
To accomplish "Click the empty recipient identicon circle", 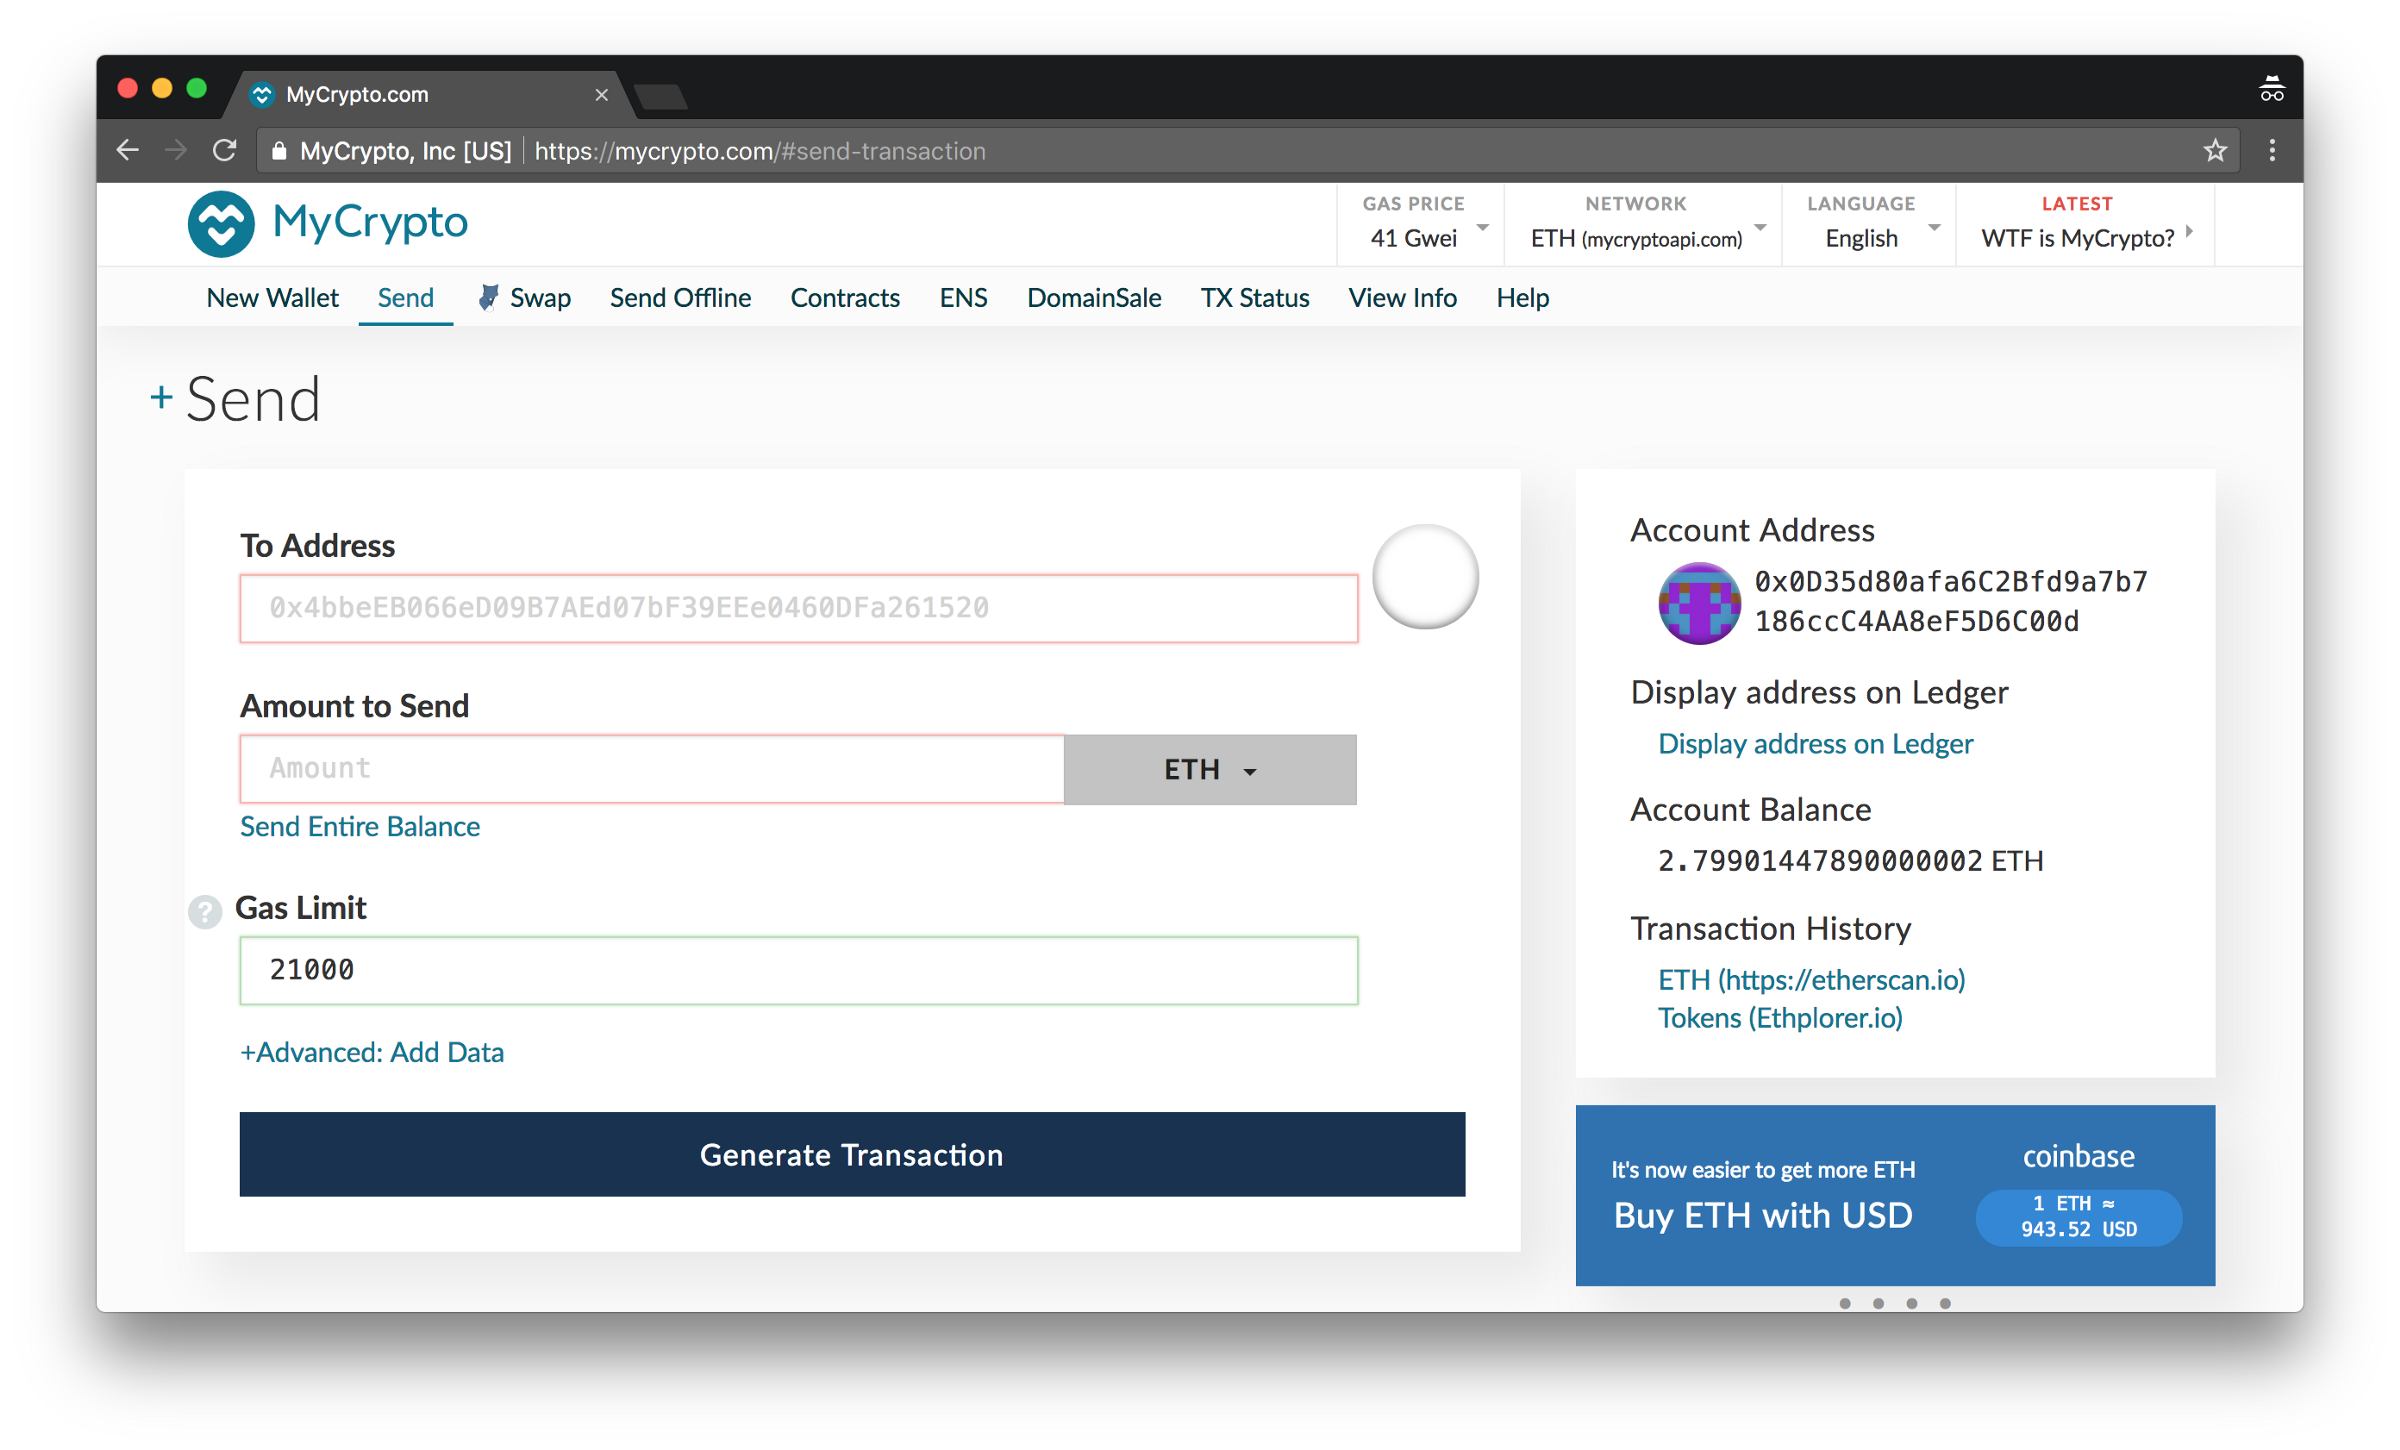I will (x=1424, y=577).
